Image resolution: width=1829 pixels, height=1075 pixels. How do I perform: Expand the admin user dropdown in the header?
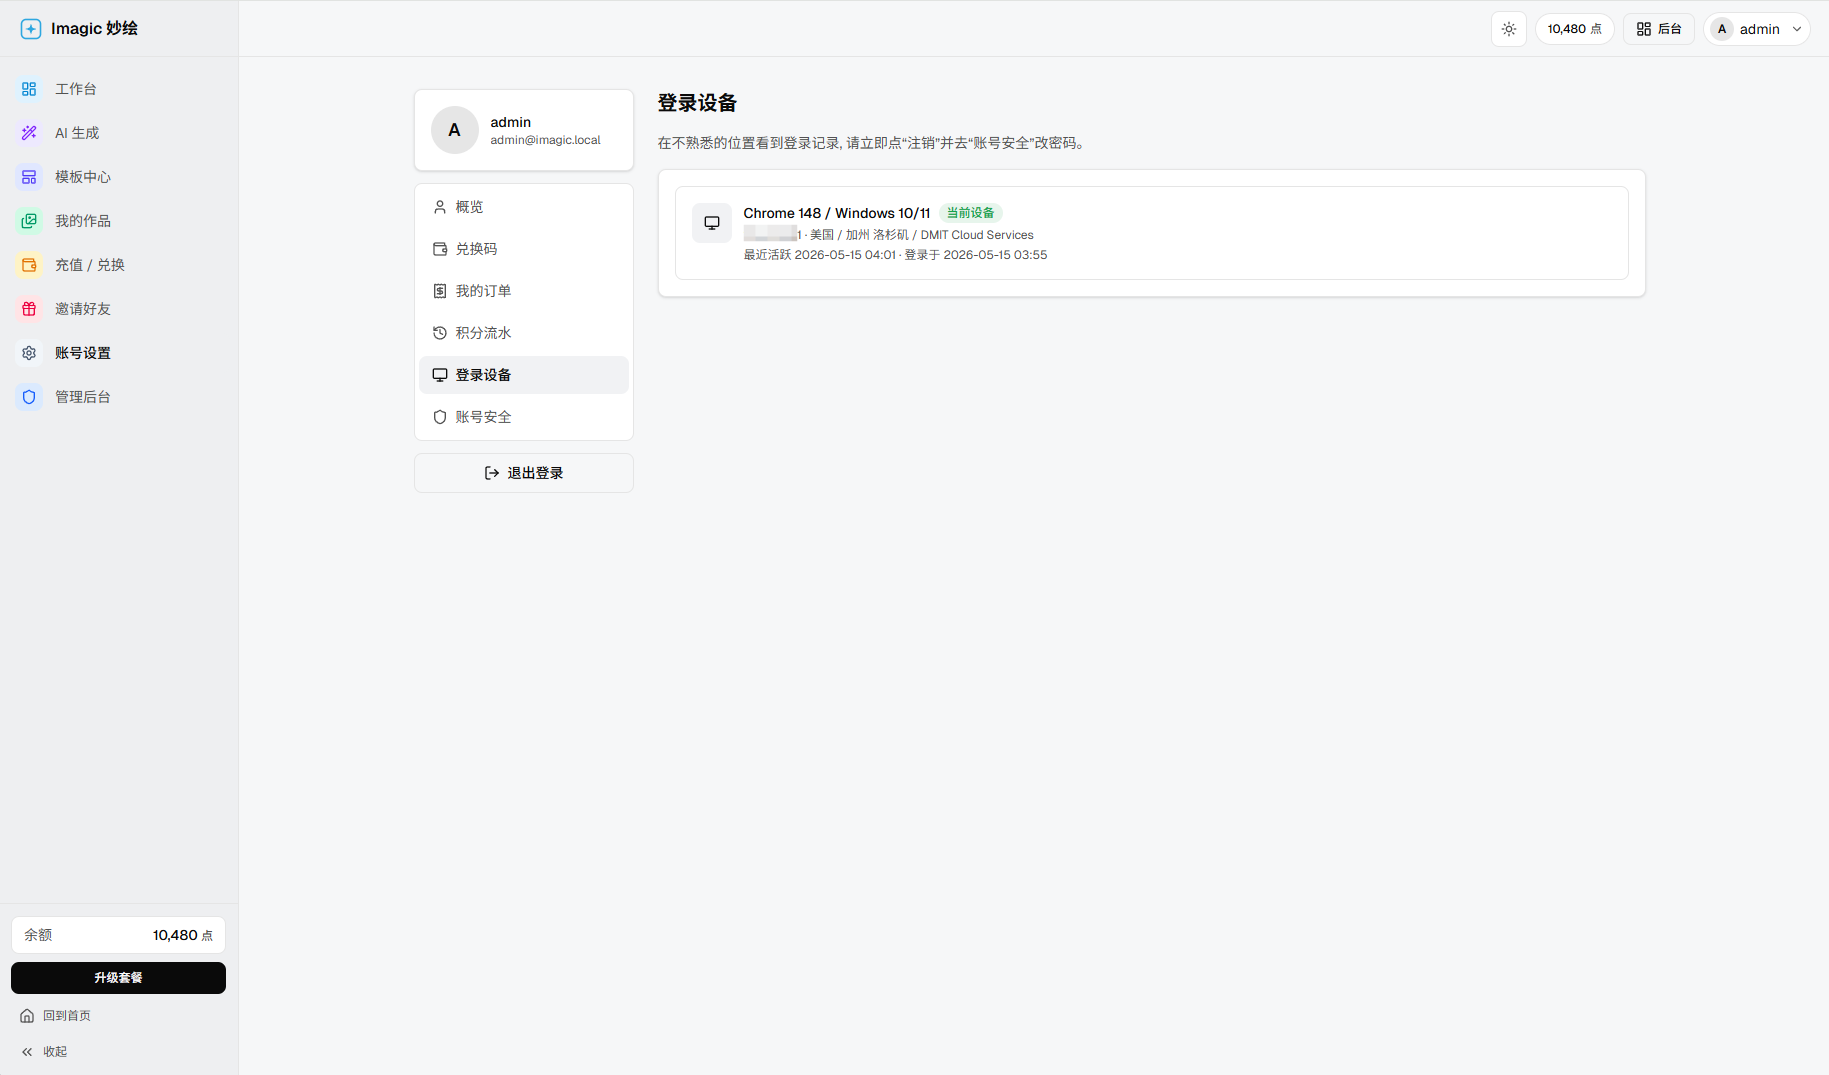(1757, 29)
